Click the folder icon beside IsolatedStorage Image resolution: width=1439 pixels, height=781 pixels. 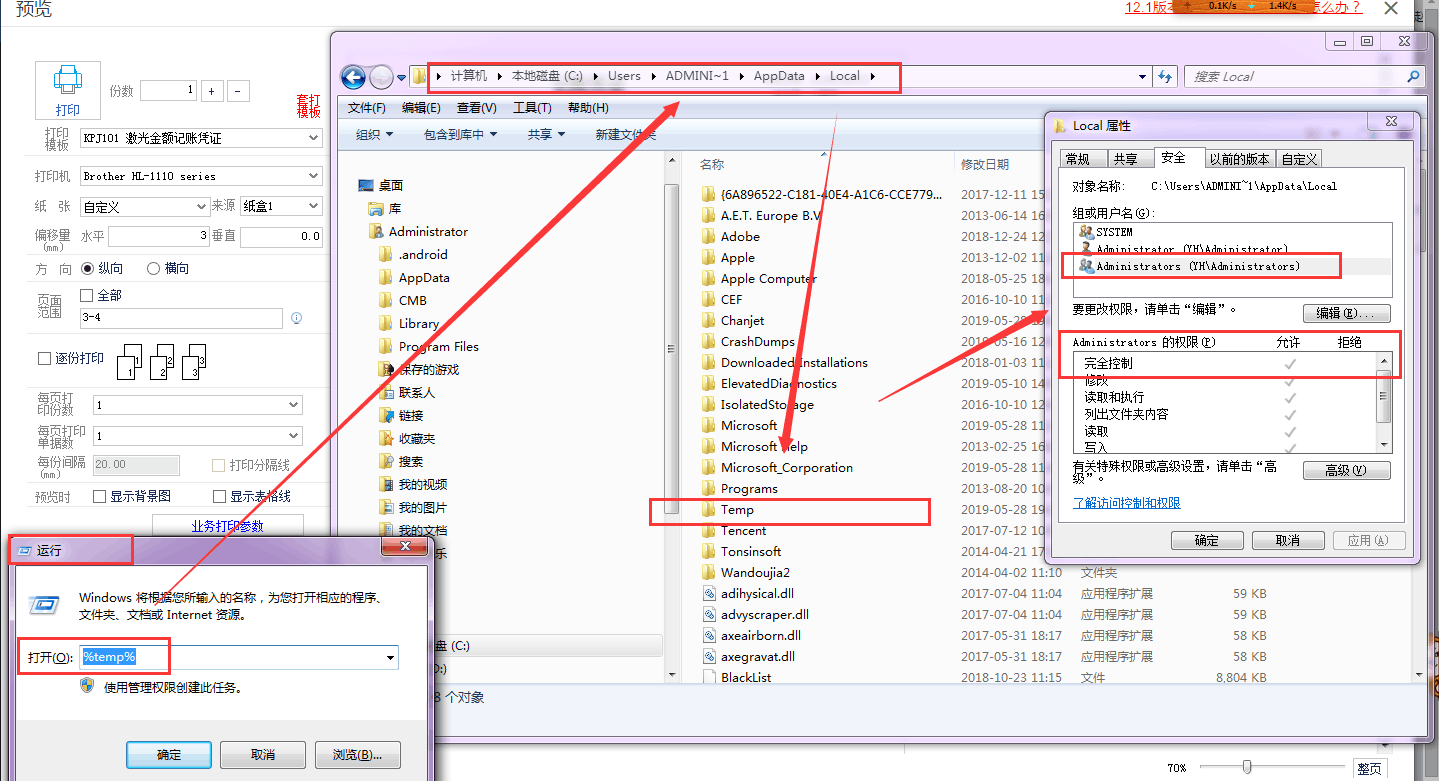pos(708,405)
